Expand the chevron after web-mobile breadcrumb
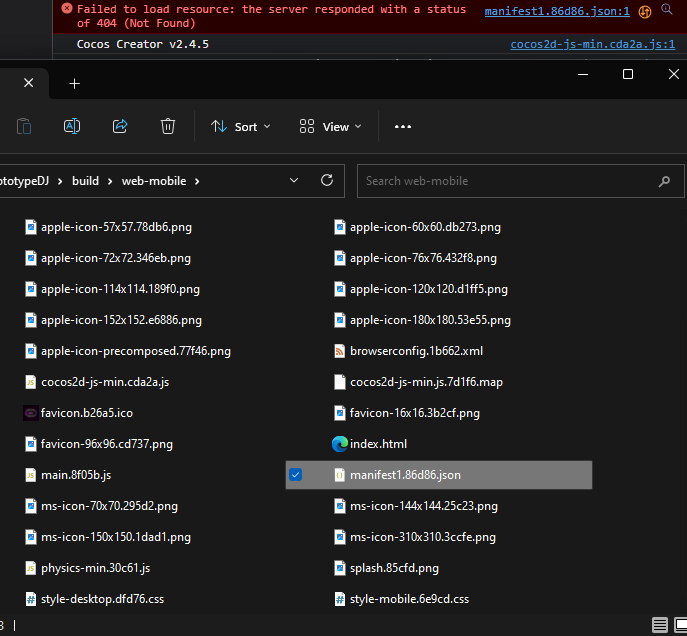The width and height of the screenshot is (687, 636). click(197, 181)
